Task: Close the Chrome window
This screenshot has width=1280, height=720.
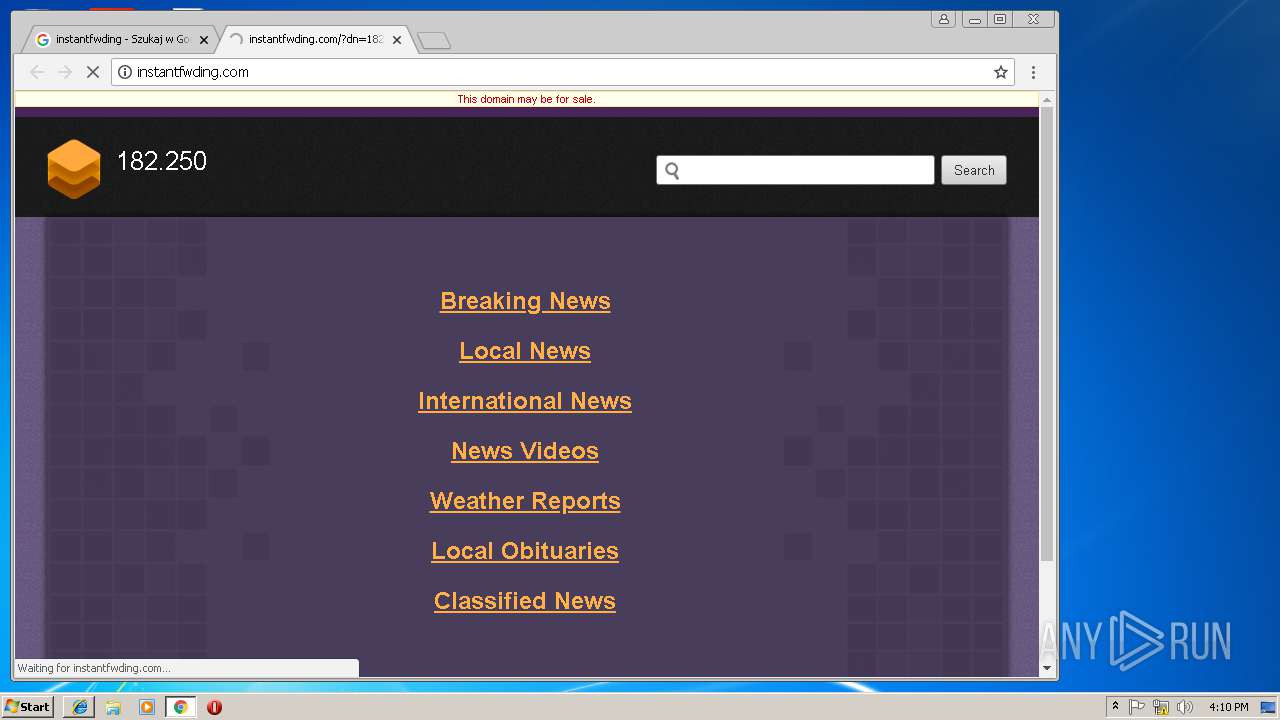Action: pyautogui.click(x=1034, y=19)
